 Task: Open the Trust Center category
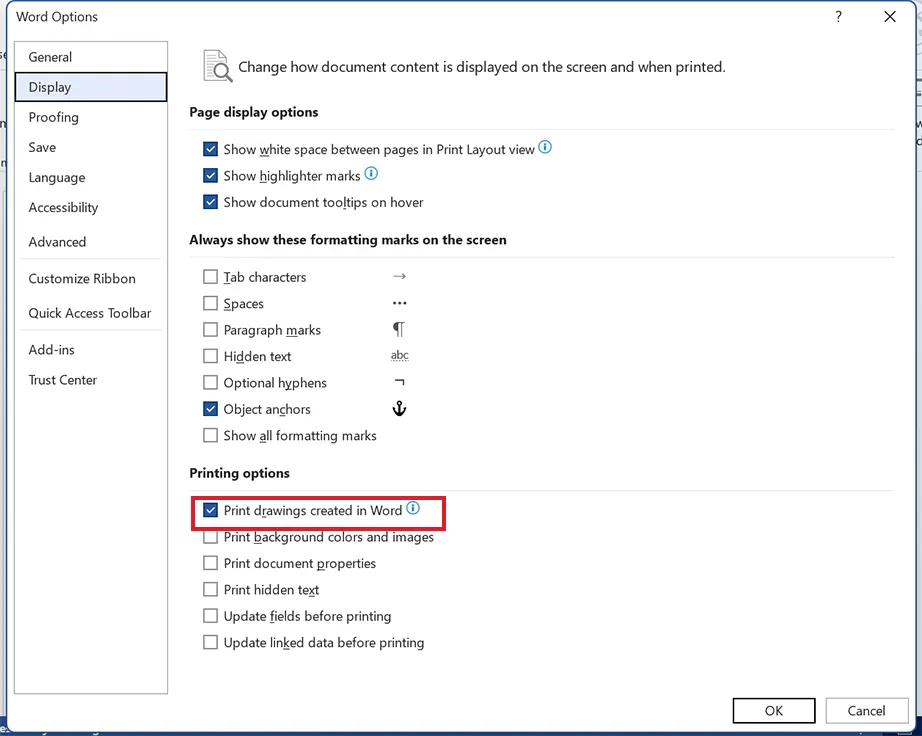coord(91,380)
